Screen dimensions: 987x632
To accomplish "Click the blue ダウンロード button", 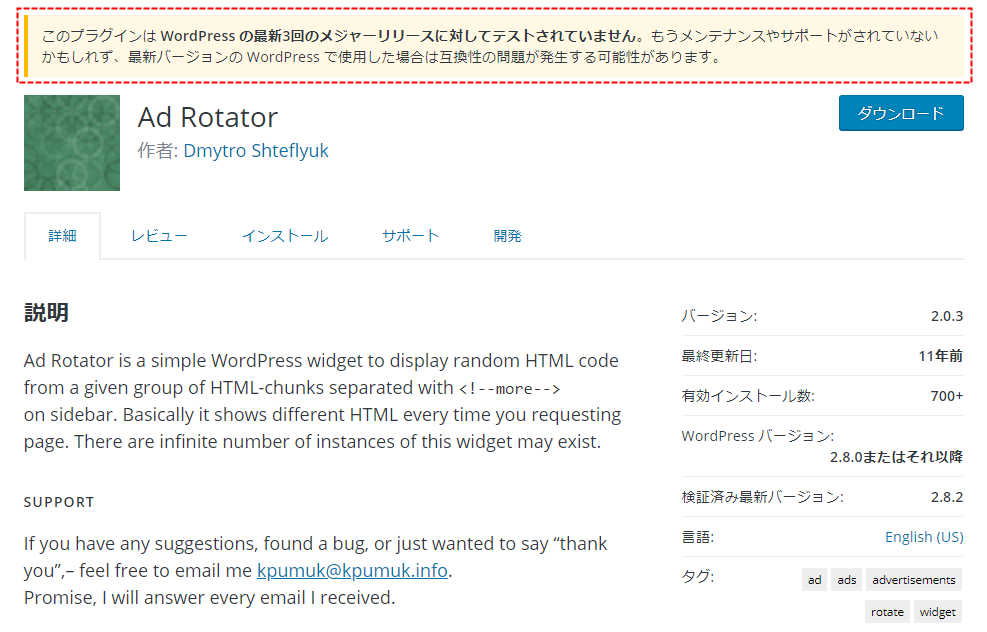I will 901,113.
